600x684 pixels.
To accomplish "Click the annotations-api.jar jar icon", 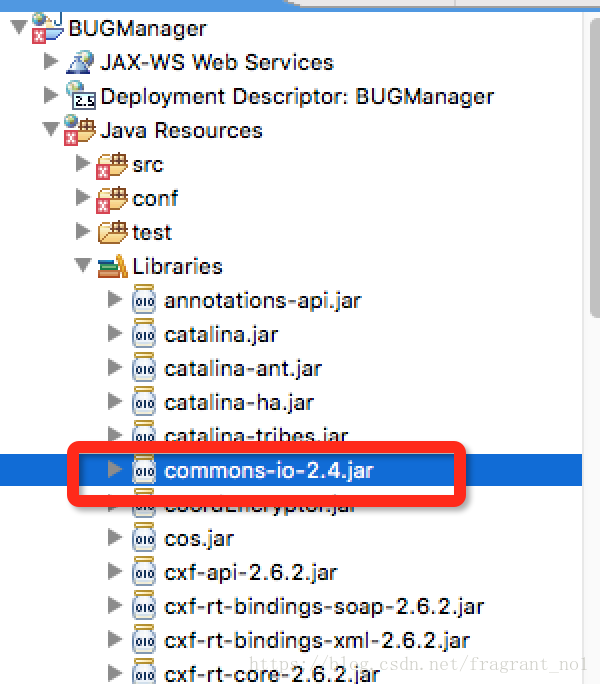I will point(144,299).
